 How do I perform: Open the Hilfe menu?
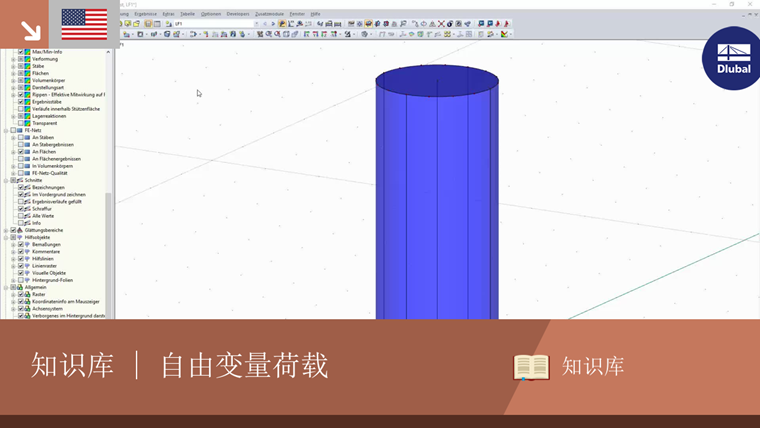pos(316,14)
